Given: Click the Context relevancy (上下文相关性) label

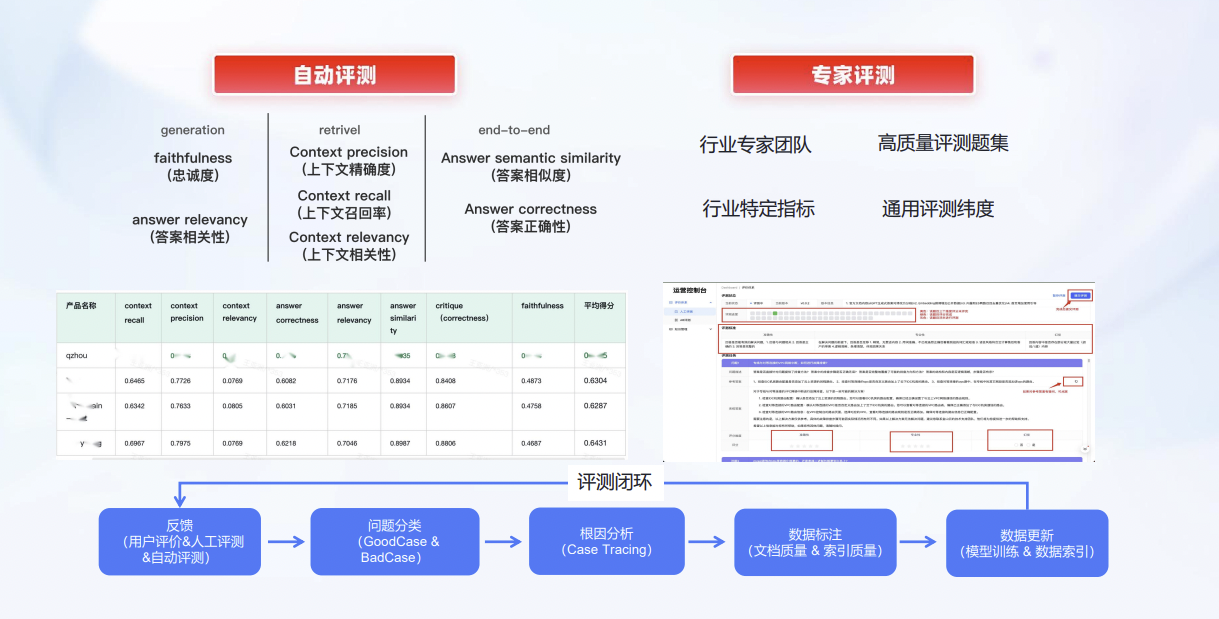Looking at the screenshot, I should tap(349, 245).
